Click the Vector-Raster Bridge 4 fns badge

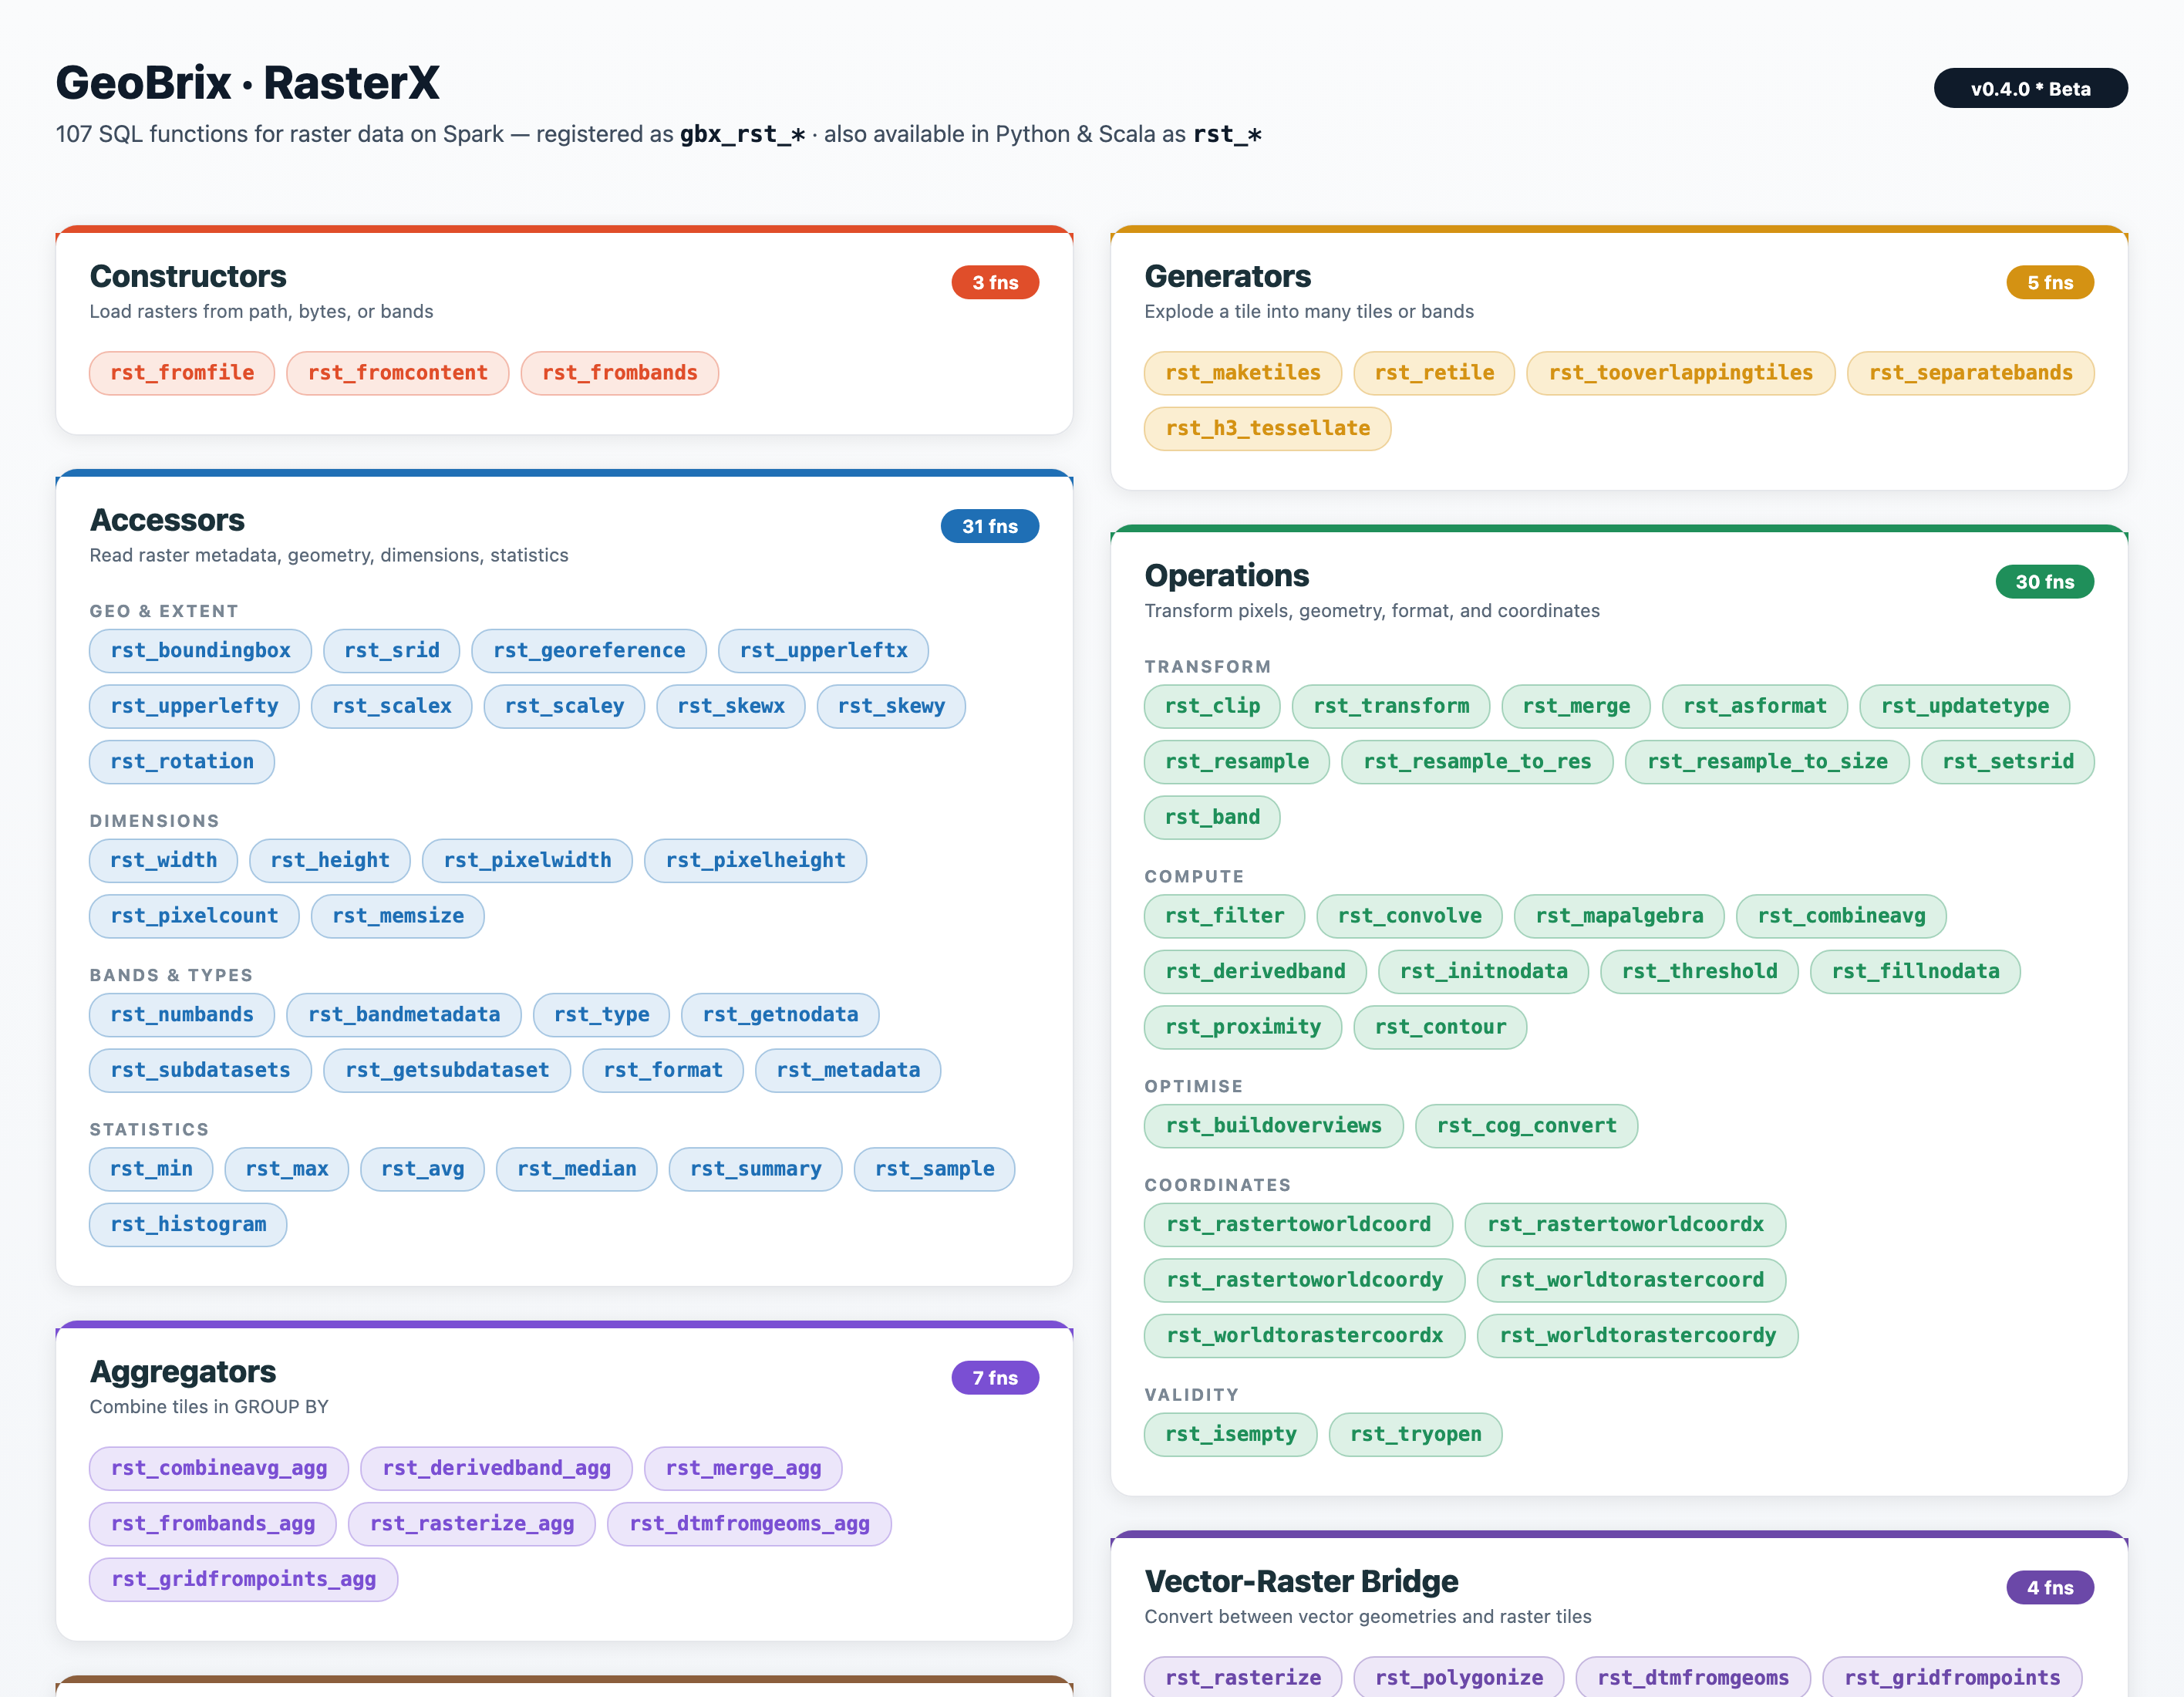point(2050,1588)
